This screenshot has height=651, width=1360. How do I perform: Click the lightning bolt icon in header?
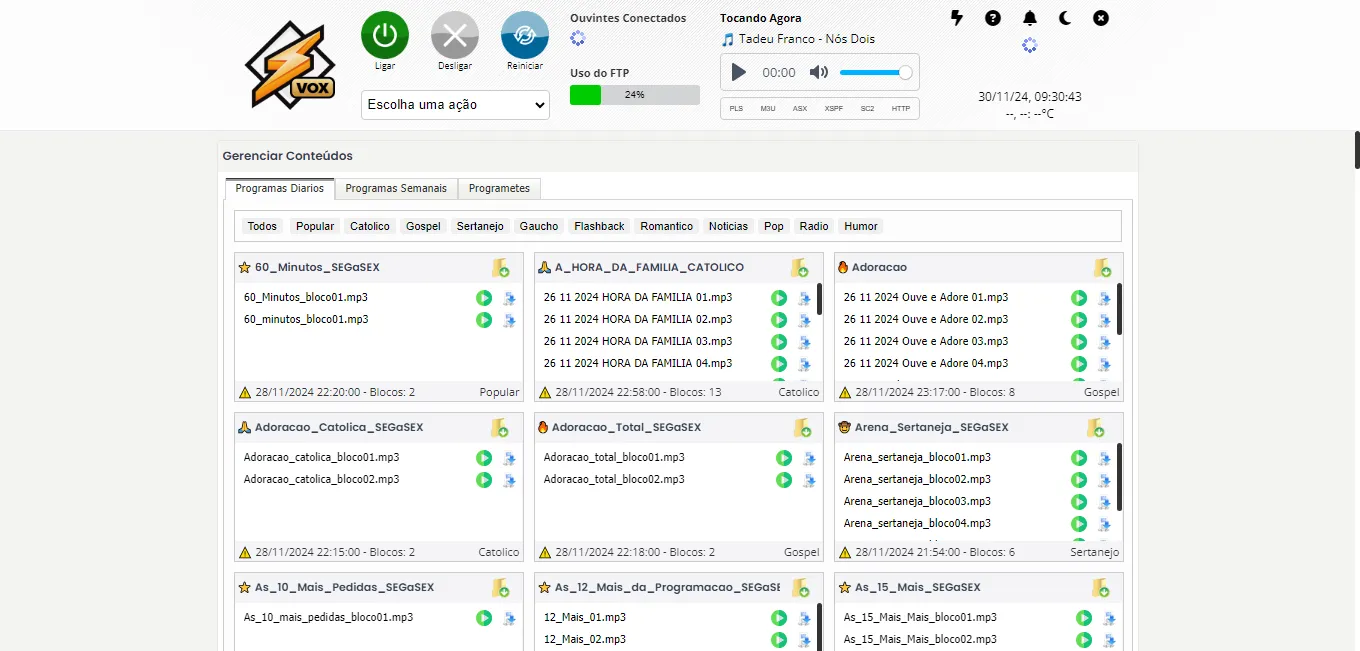[x=957, y=18]
